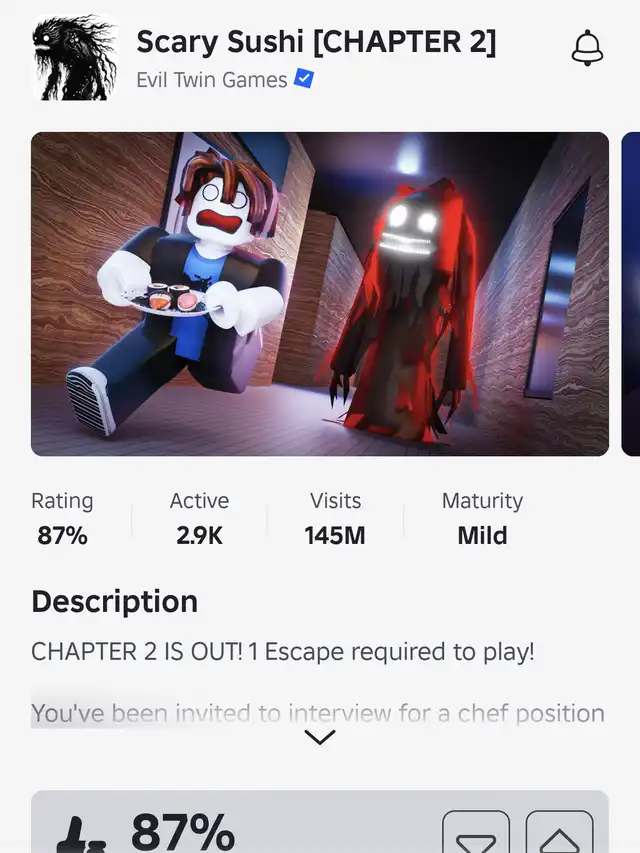Tap the thumbs down vote button
The height and width of the screenshot is (853, 640).
click(x=476, y=832)
